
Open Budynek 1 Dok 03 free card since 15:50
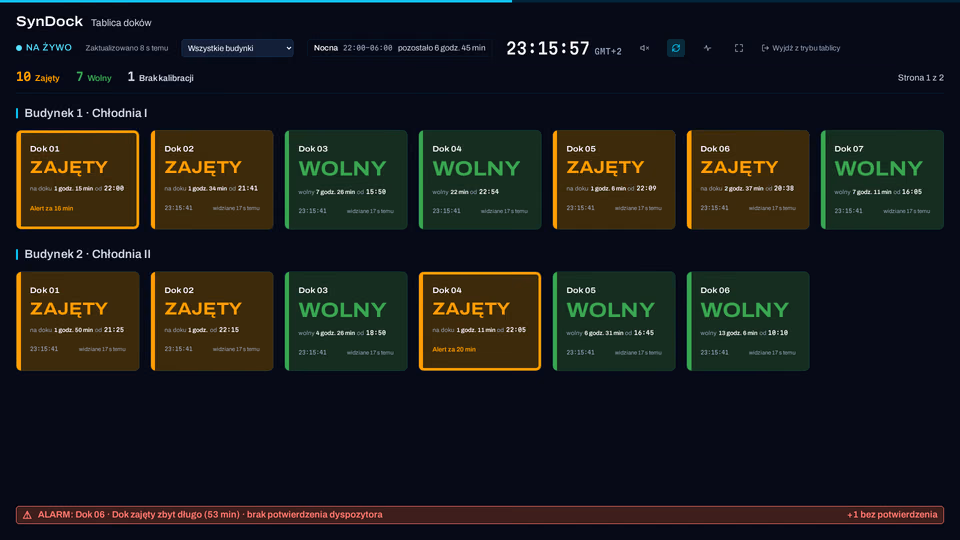coord(346,179)
